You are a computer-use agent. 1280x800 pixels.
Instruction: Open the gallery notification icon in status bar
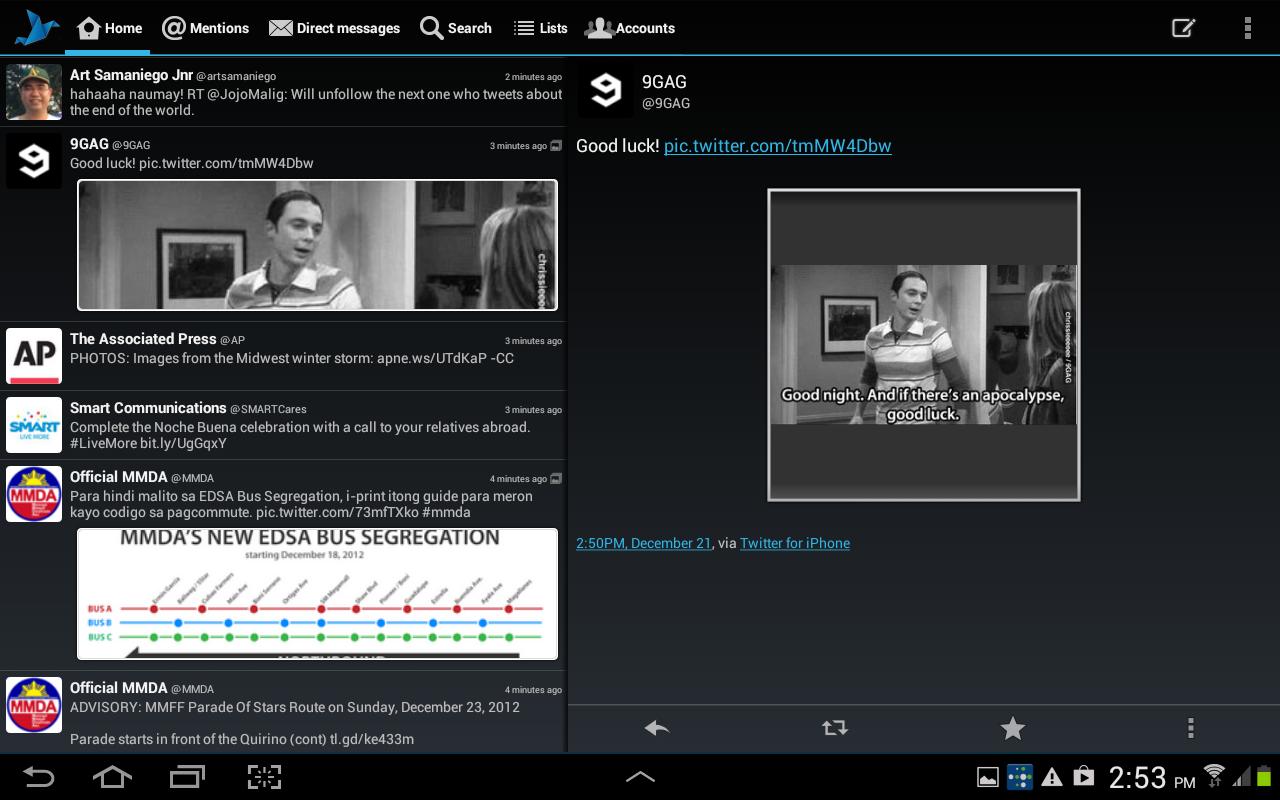987,777
